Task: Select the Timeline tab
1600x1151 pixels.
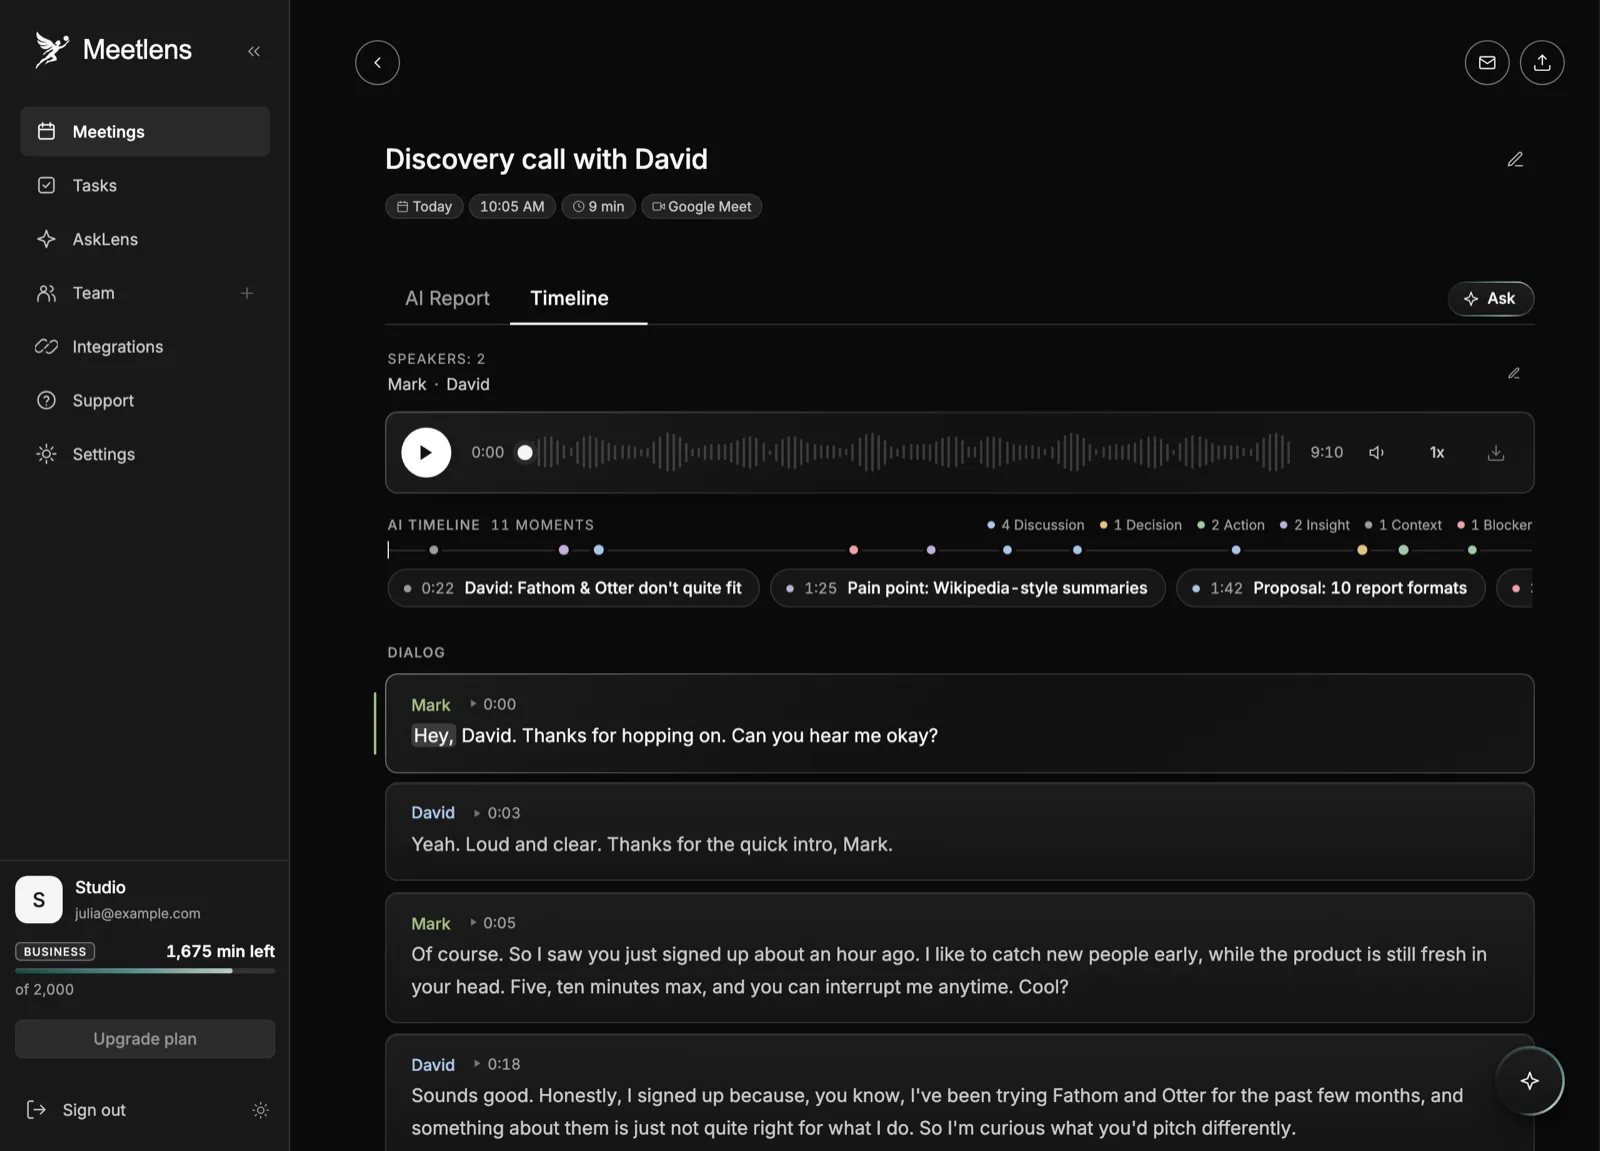Action: point(569,298)
